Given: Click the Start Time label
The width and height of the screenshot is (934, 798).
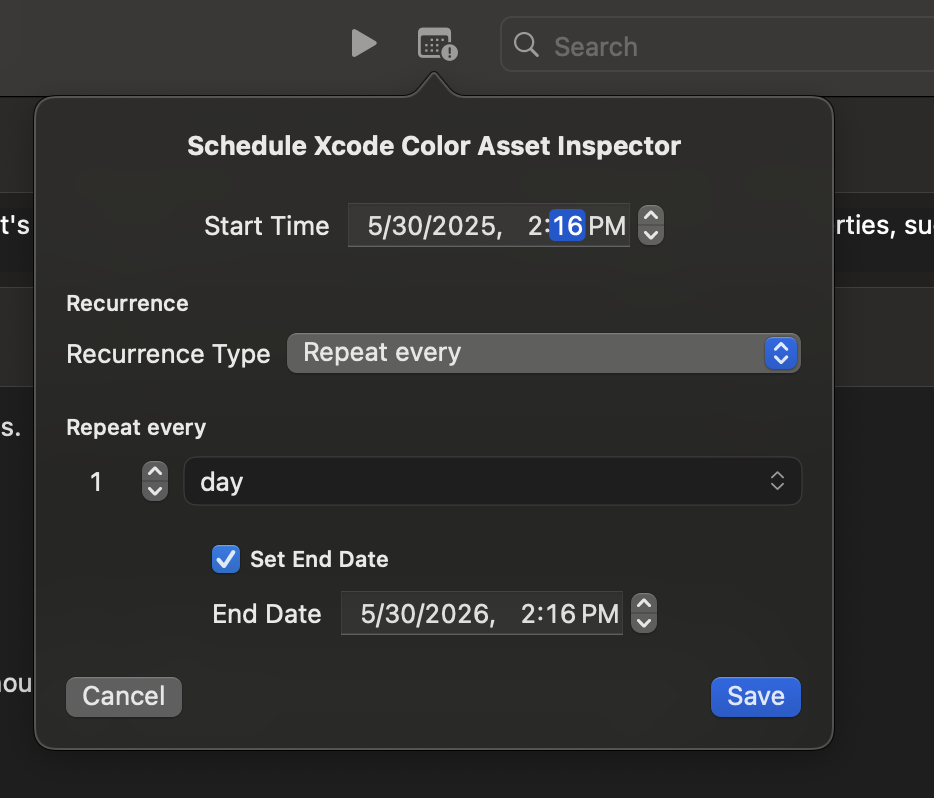Looking at the screenshot, I should coord(267,226).
